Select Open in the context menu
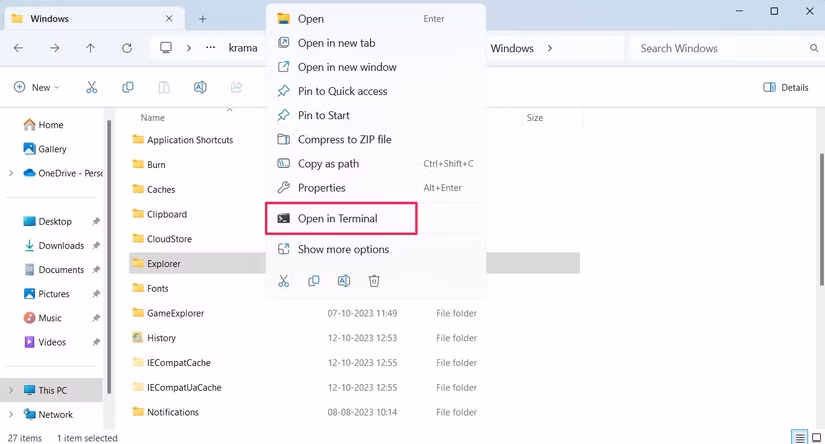Screen dimensions: 825x444 click(376, 19)
